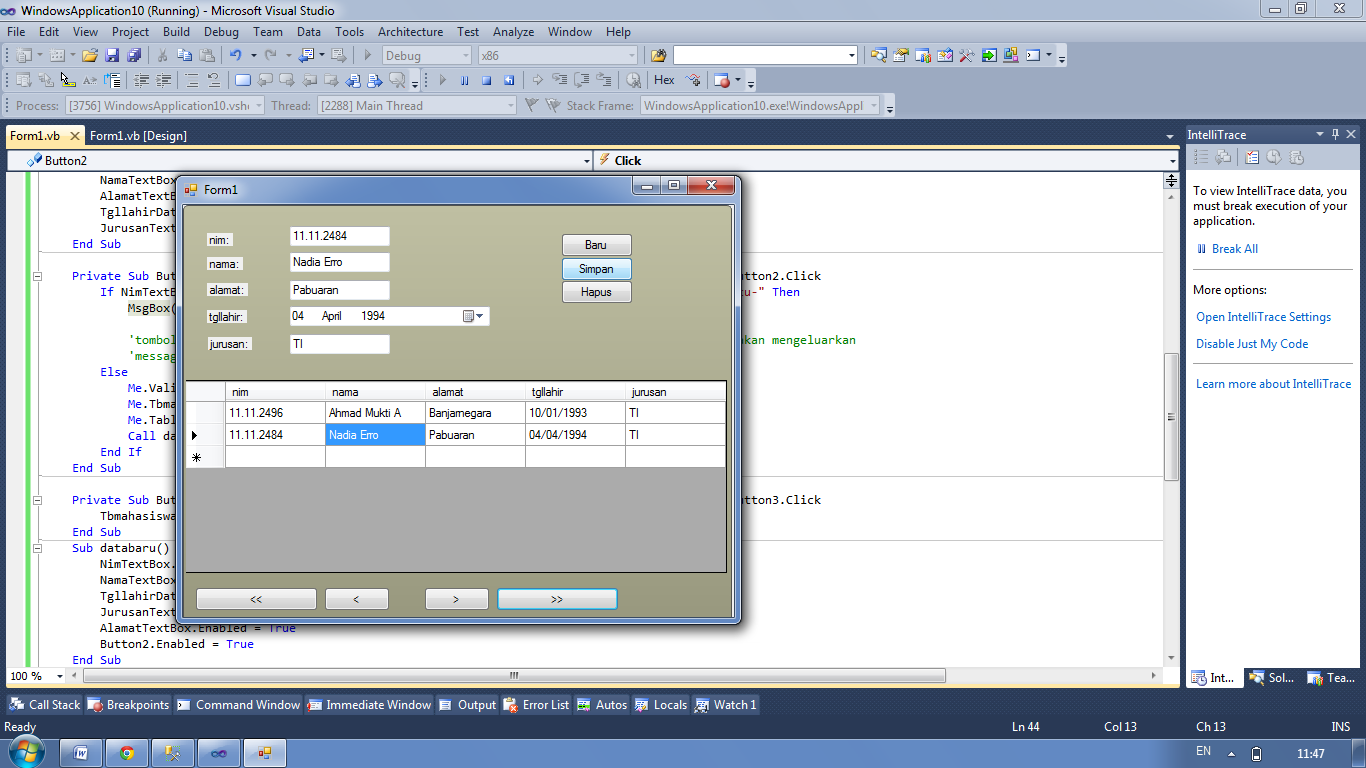The height and width of the screenshot is (768, 1366).
Task: Open Breakpoints window tab
Action: (x=128, y=705)
